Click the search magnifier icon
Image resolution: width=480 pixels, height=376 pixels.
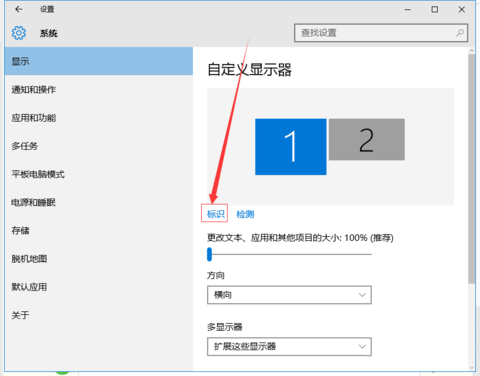tap(460, 33)
